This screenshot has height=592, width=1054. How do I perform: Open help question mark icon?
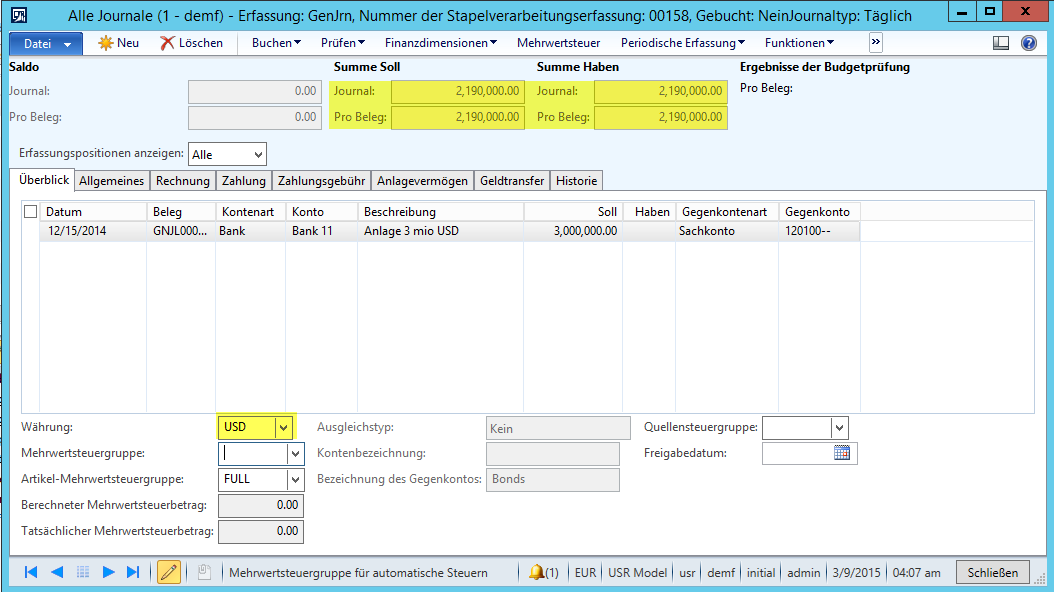point(1029,43)
